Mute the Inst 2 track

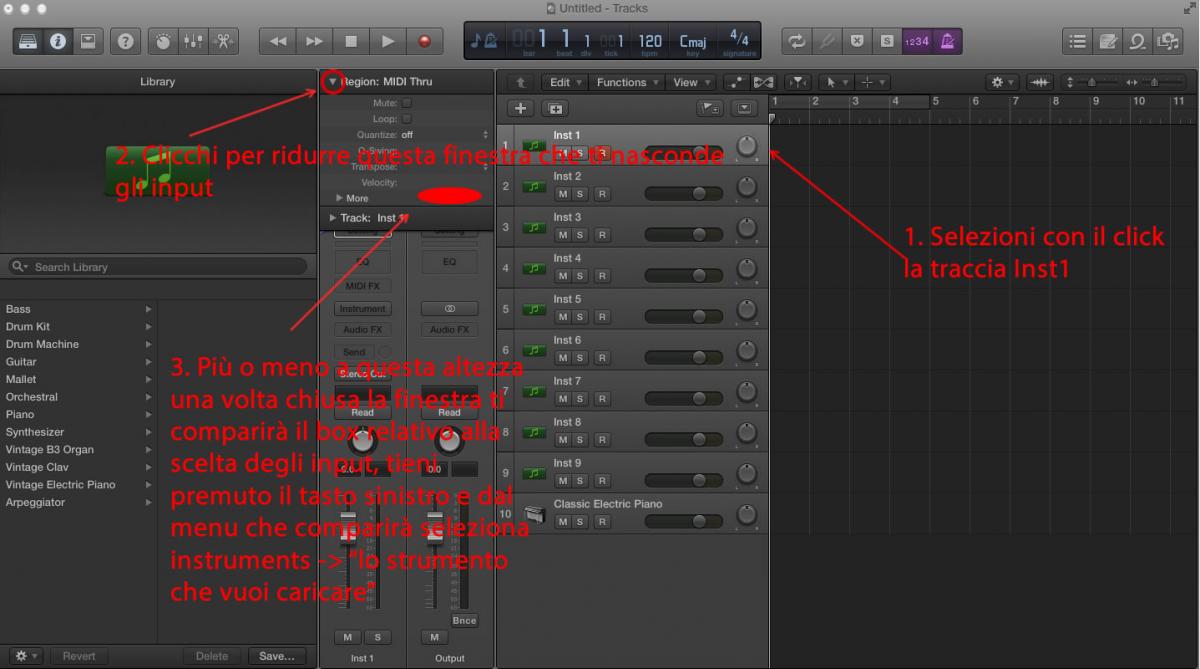coord(563,193)
